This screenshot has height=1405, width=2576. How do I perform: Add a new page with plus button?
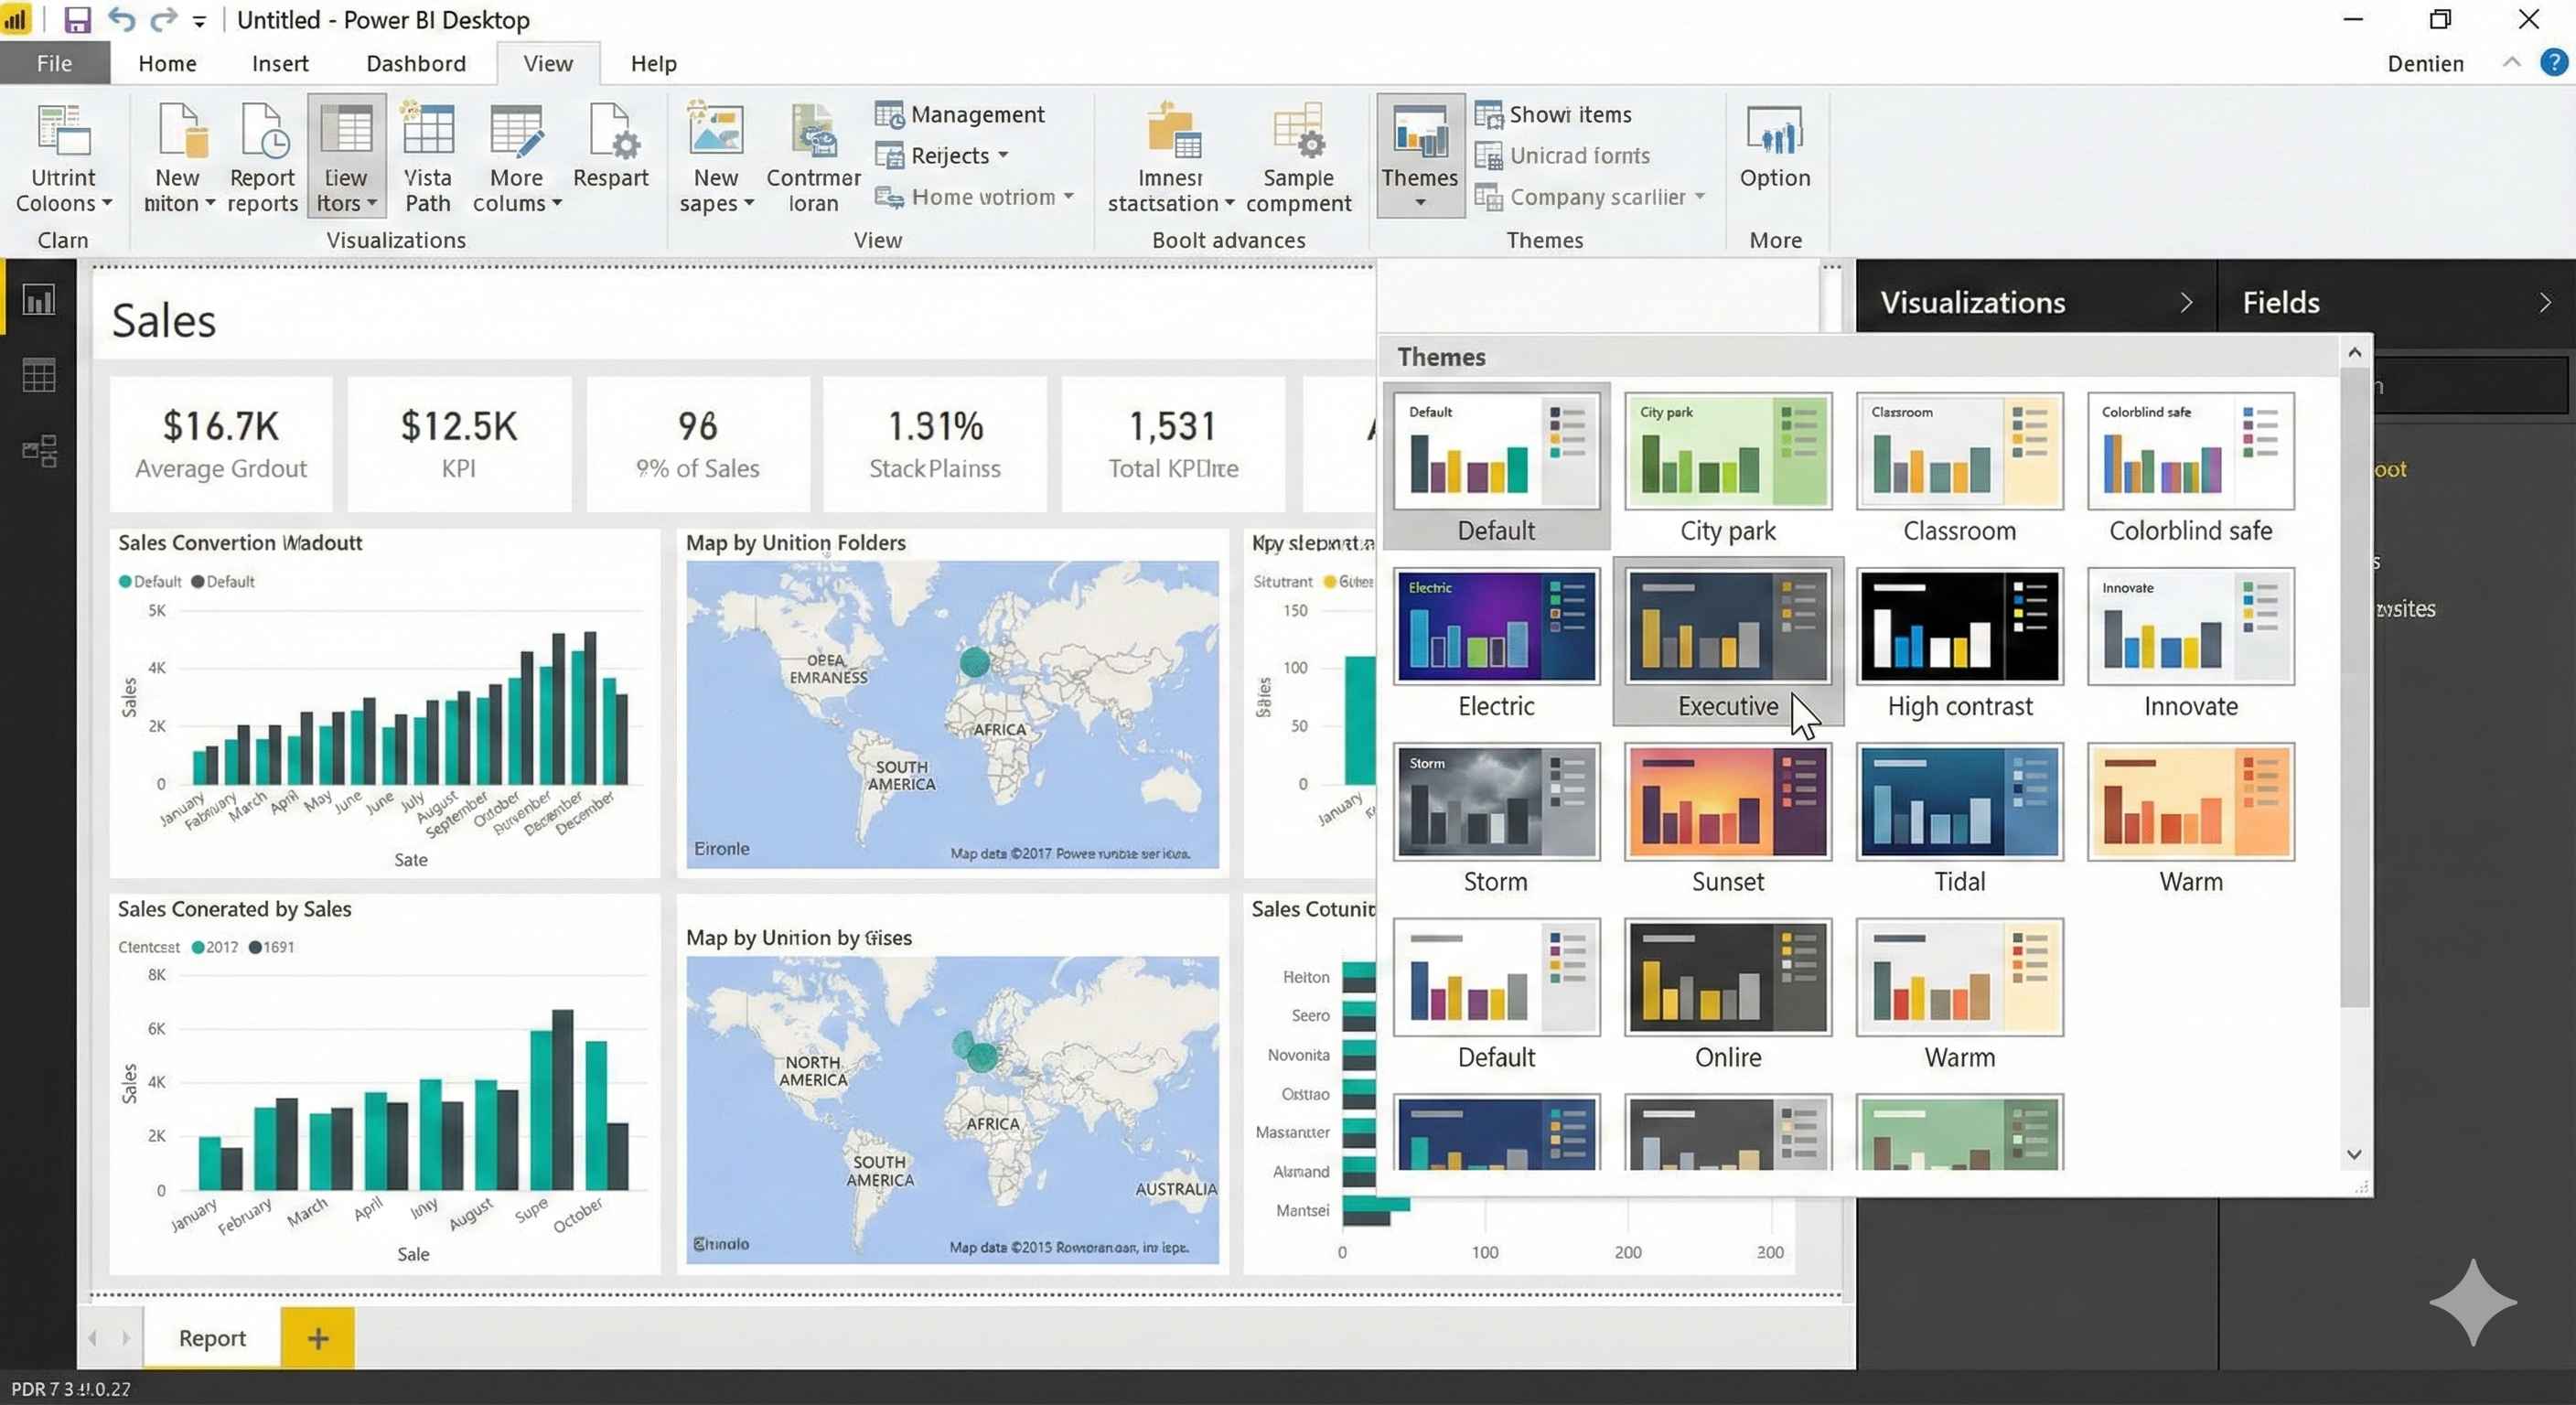click(x=317, y=1337)
